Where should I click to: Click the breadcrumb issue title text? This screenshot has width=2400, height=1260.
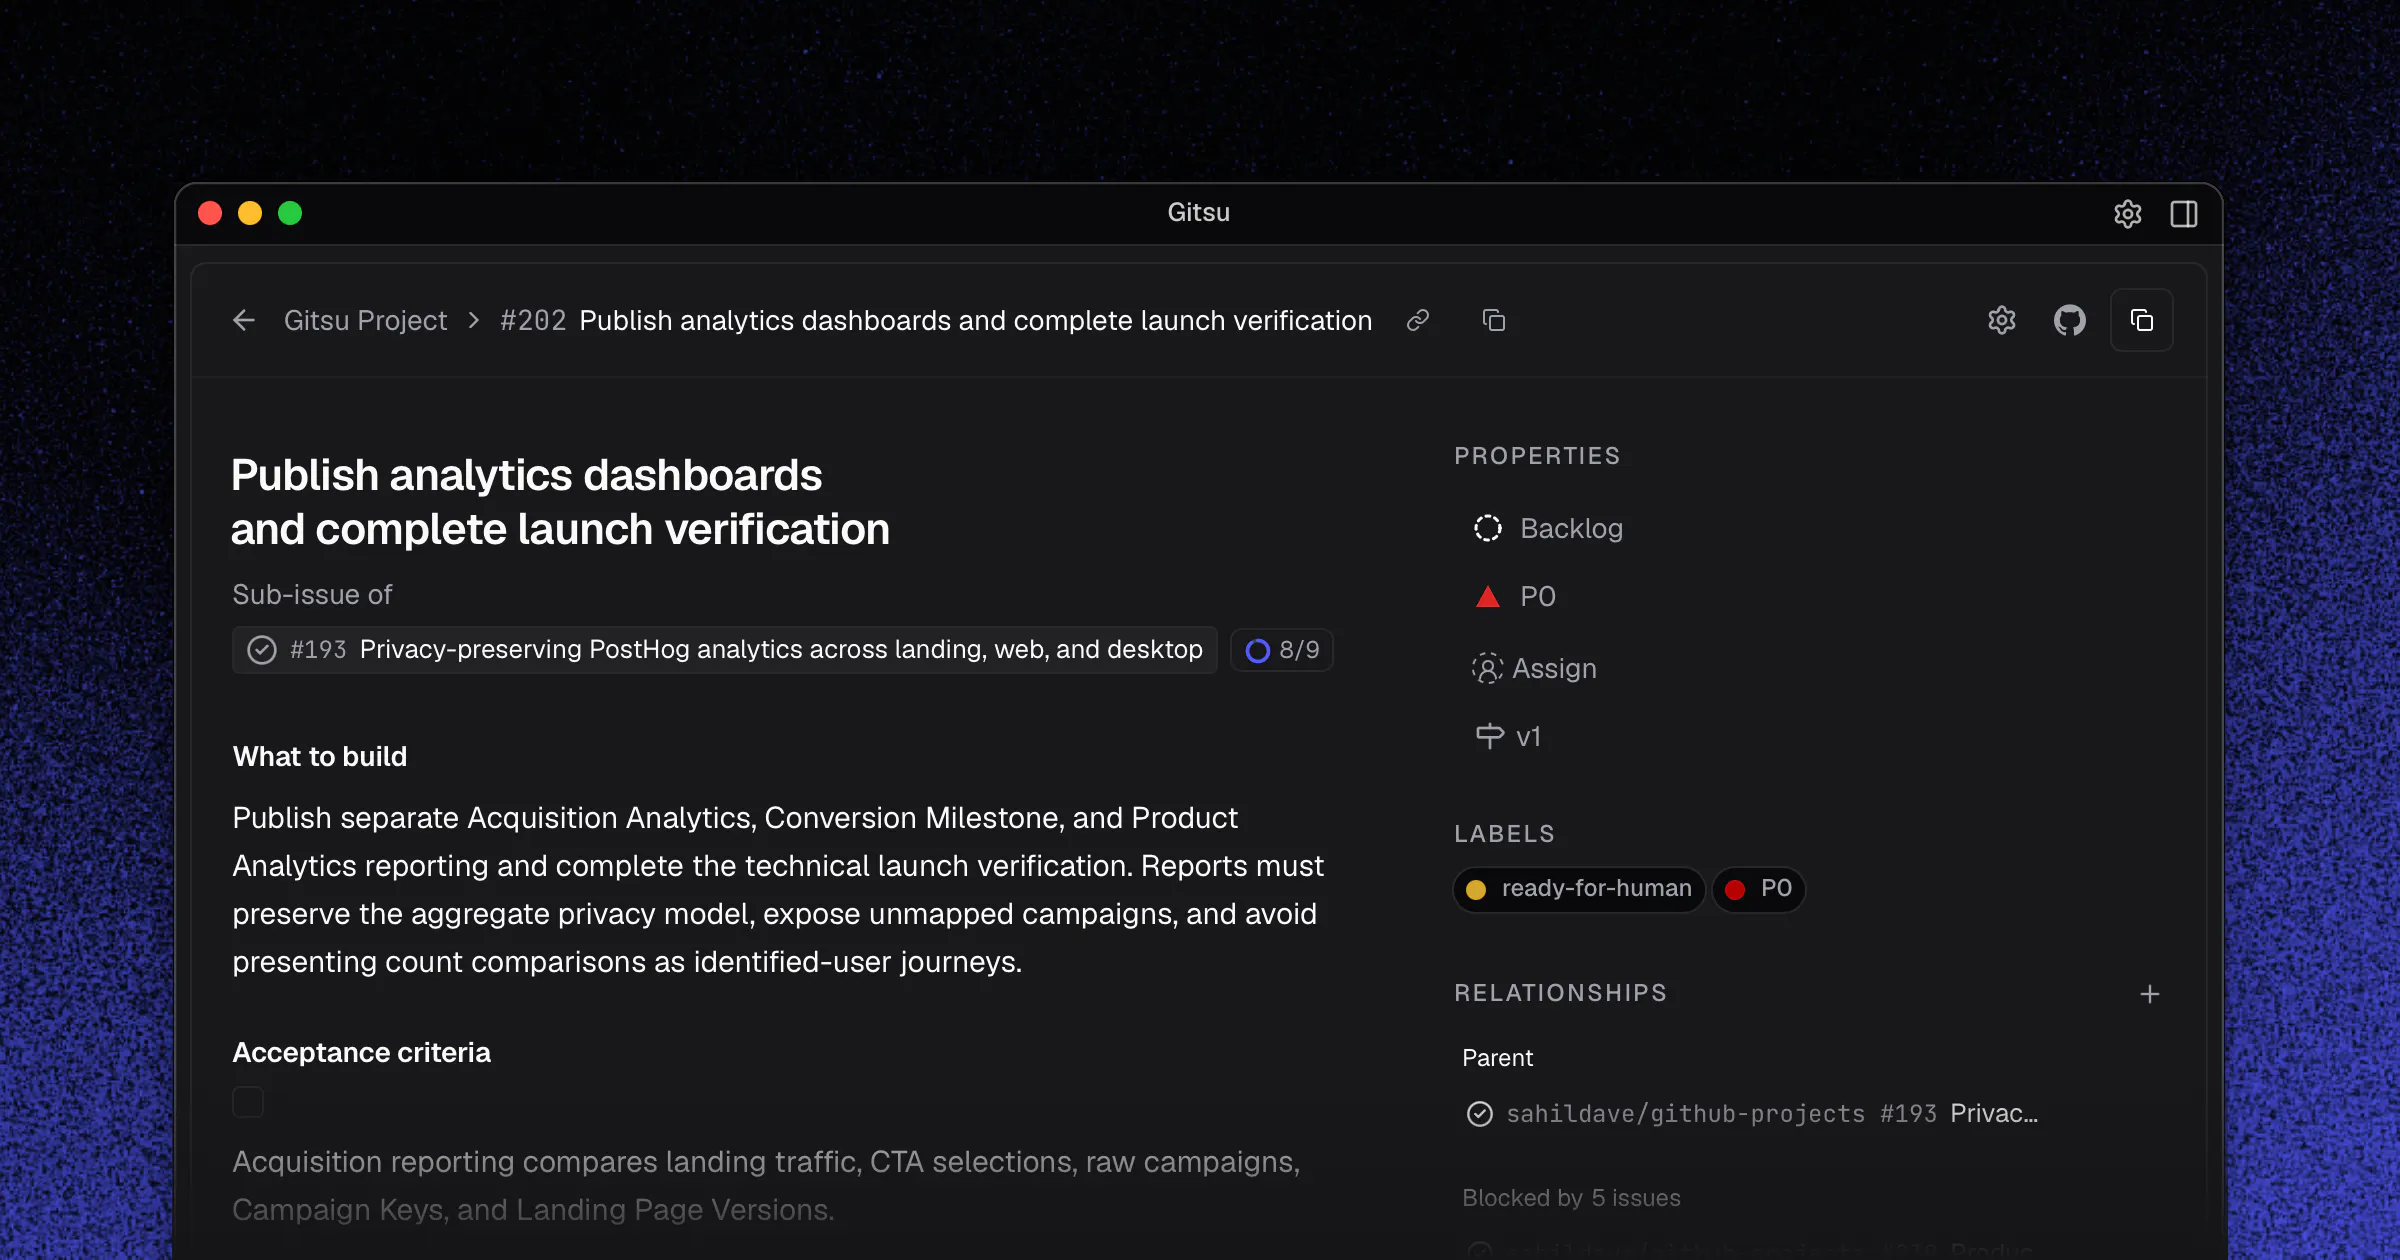point(975,320)
